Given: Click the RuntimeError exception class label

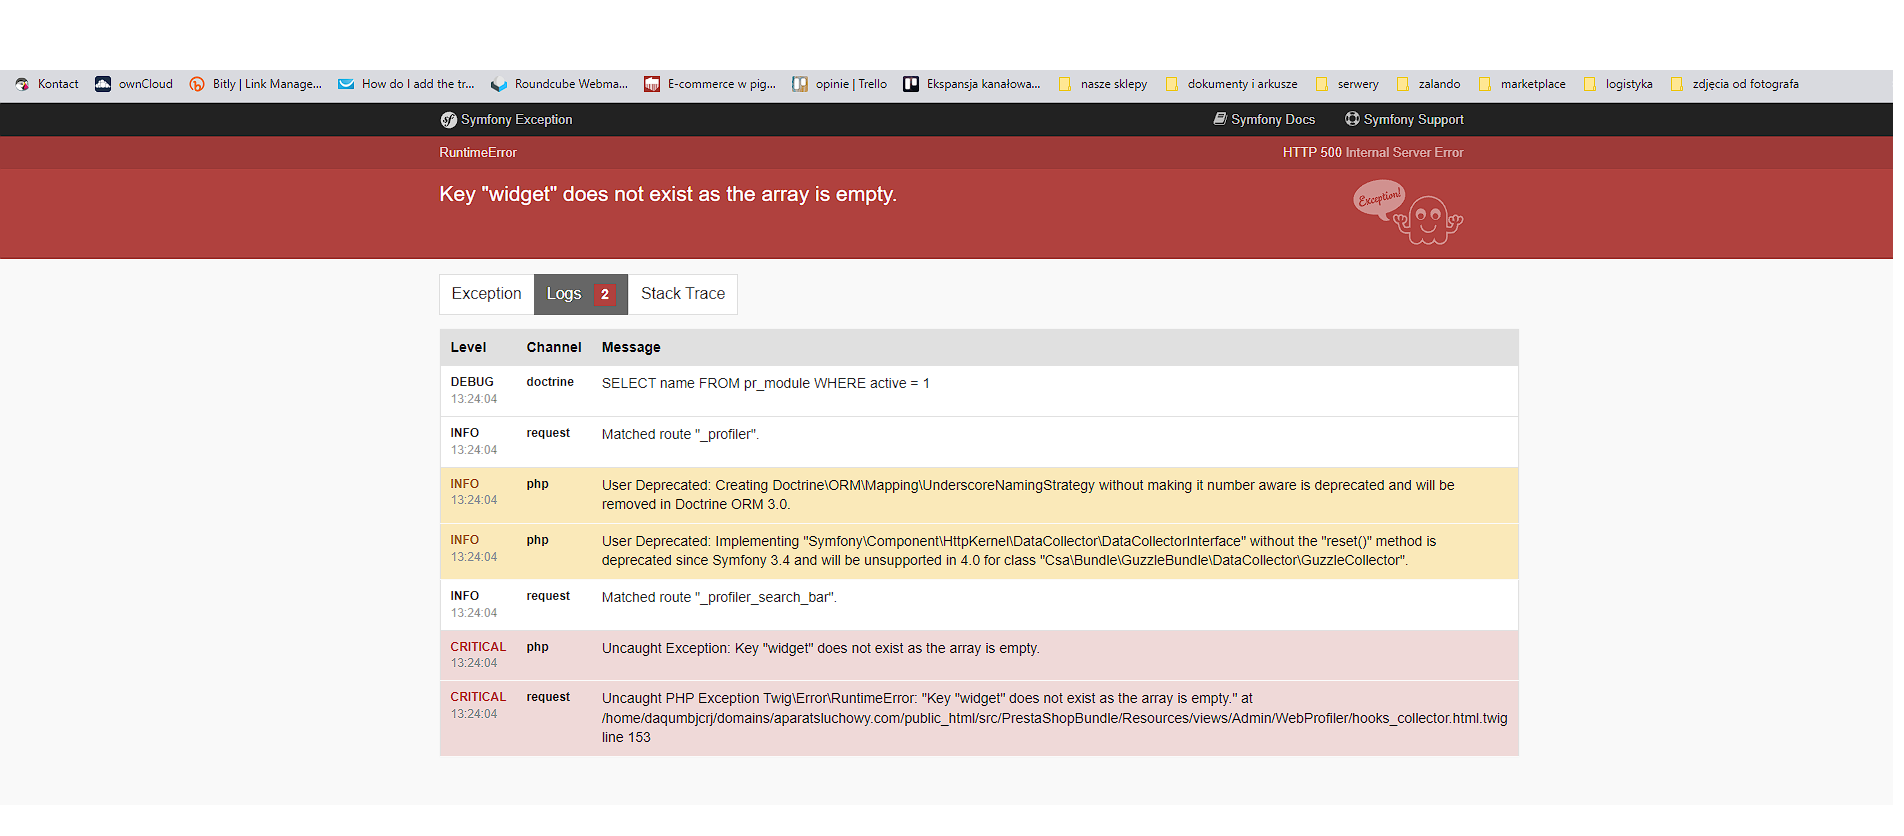Looking at the screenshot, I should [x=478, y=153].
